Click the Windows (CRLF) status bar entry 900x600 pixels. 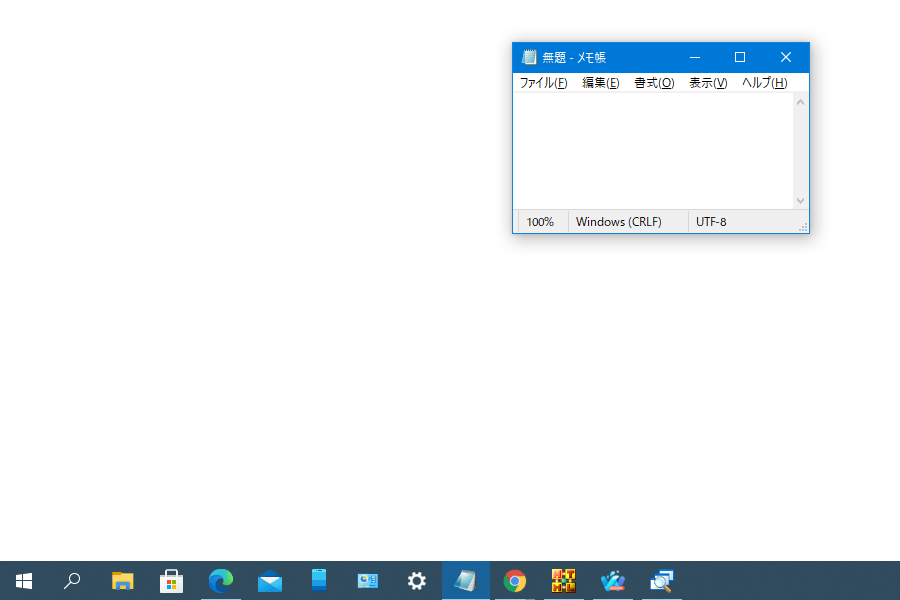coord(618,222)
